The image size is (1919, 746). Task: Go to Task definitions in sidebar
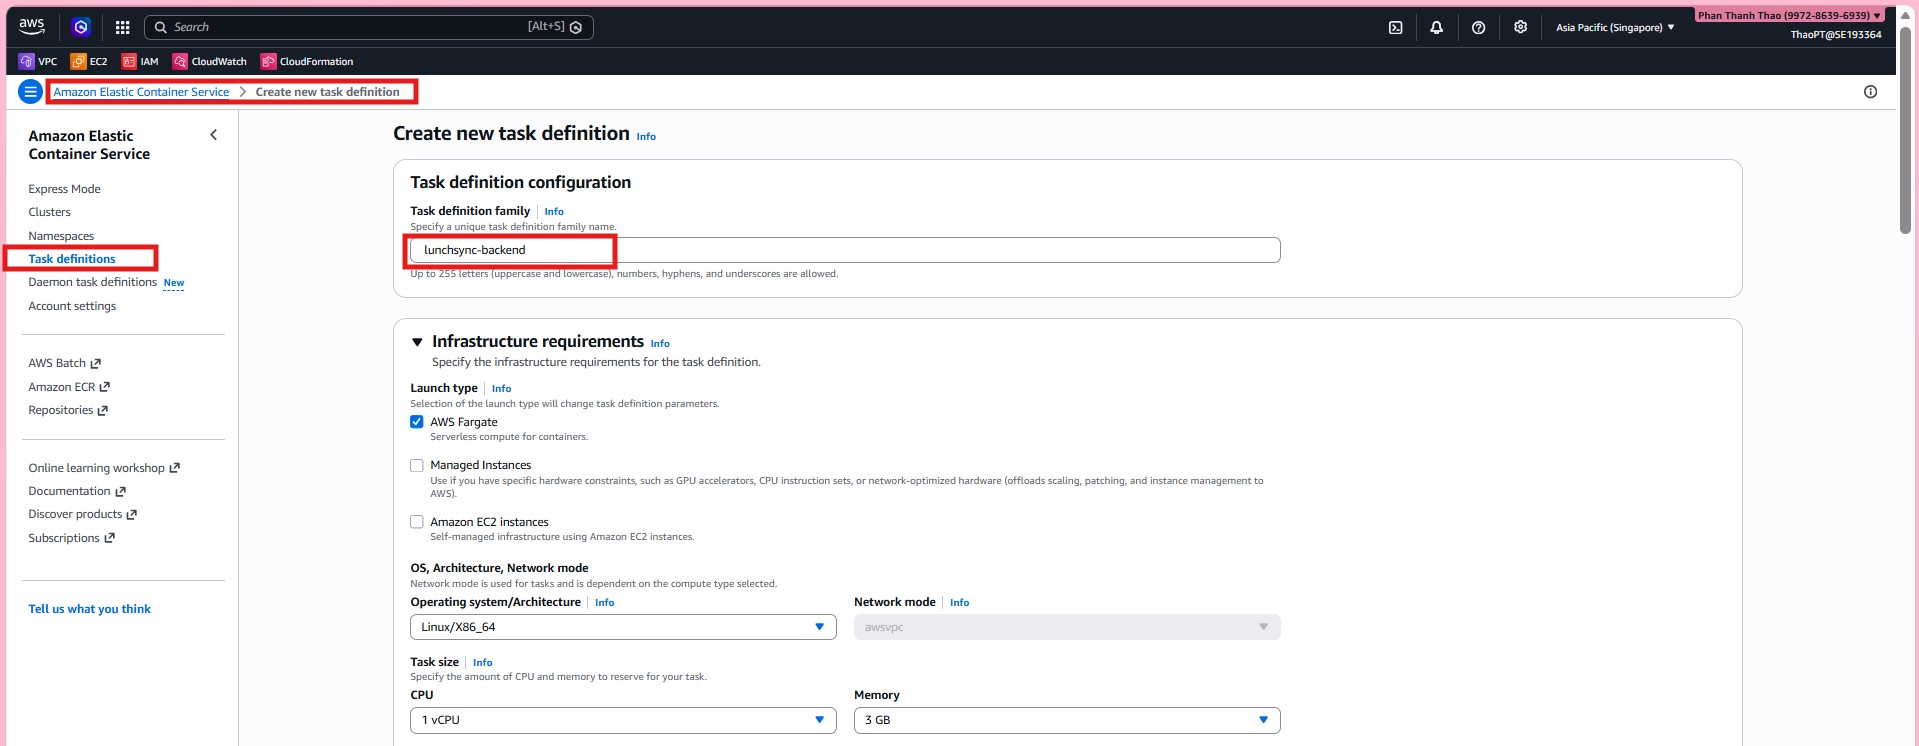(x=72, y=259)
